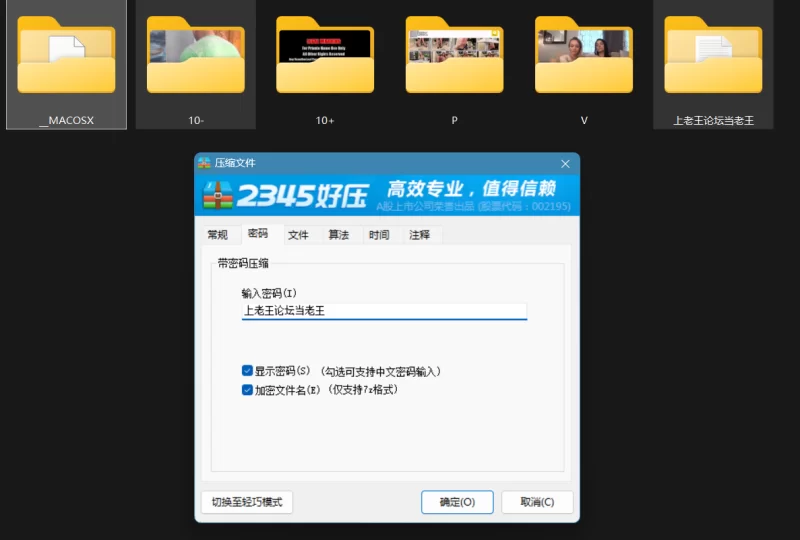The image size is (800, 540).
Task: Click the __MACOSX folder name label
Action: tap(67, 120)
